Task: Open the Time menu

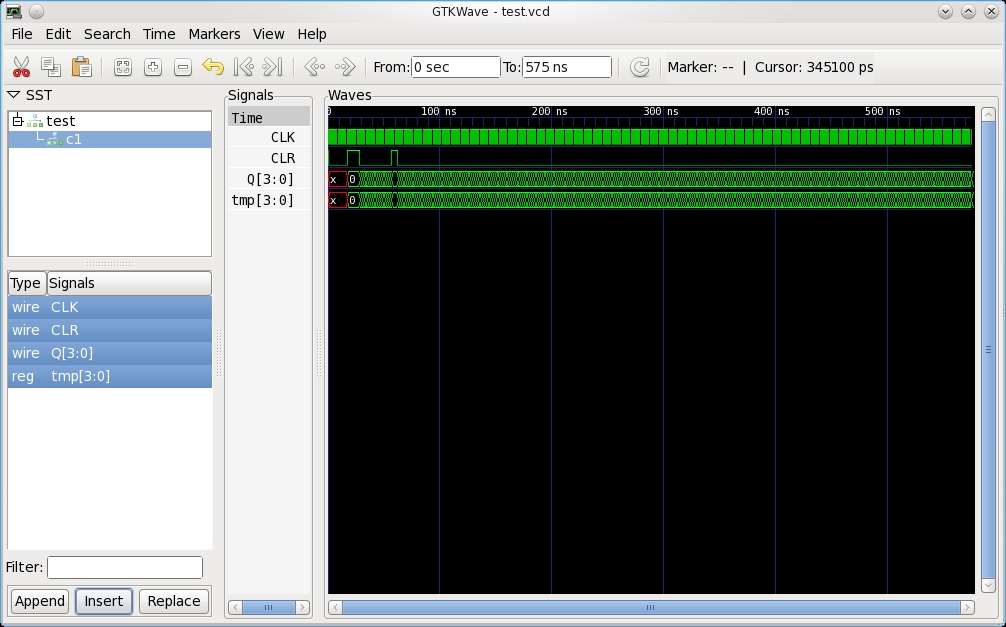Action: point(158,34)
